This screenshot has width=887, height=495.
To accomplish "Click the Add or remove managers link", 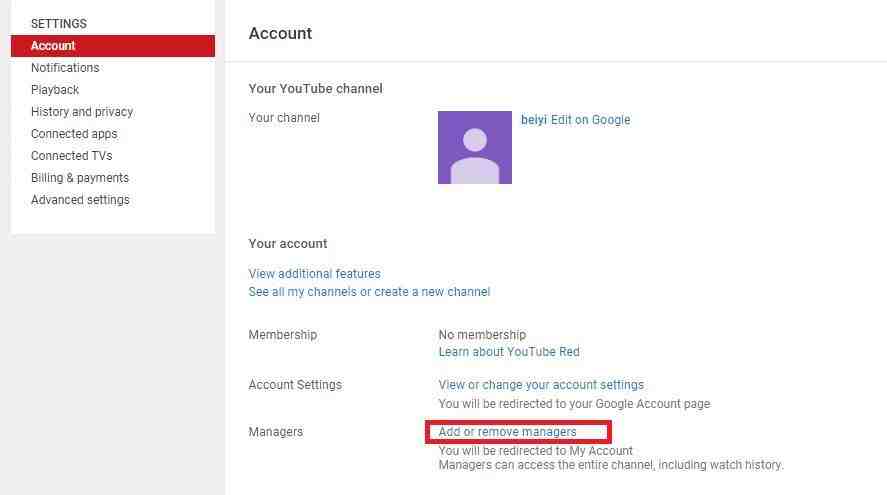I will [507, 432].
